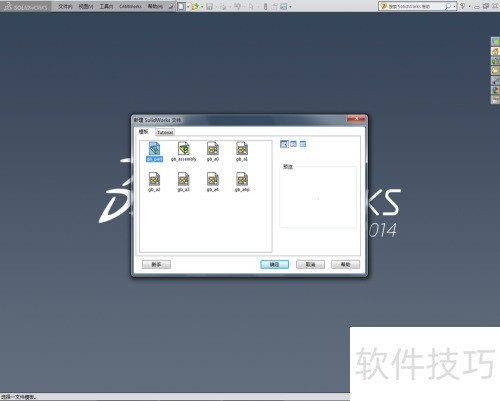Expand the Help flyout dropdown arrow
This screenshot has height=401, width=500.
pos(469,6)
